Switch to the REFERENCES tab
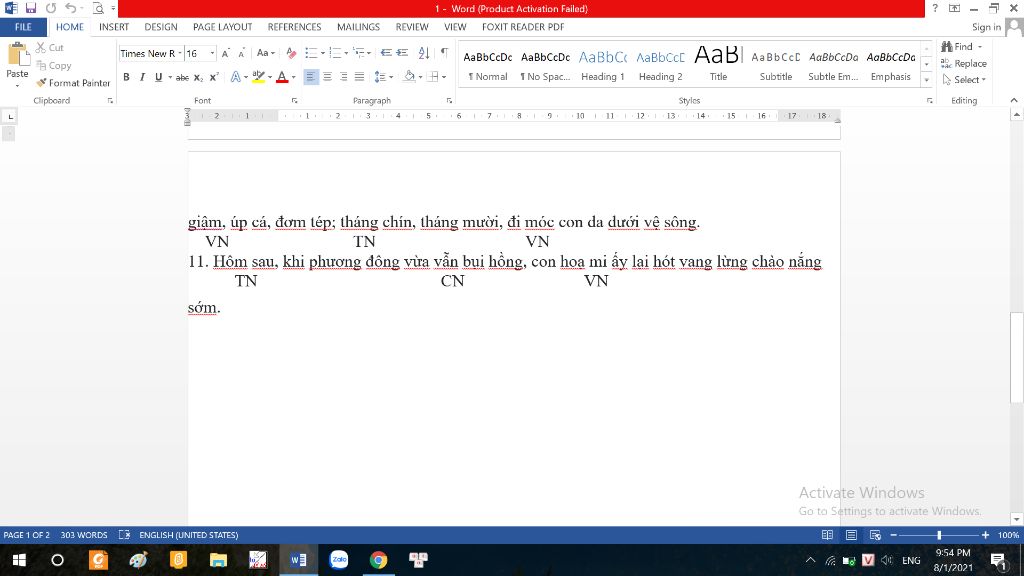This screenshot has height=576, width=1024. click(295, 27)
